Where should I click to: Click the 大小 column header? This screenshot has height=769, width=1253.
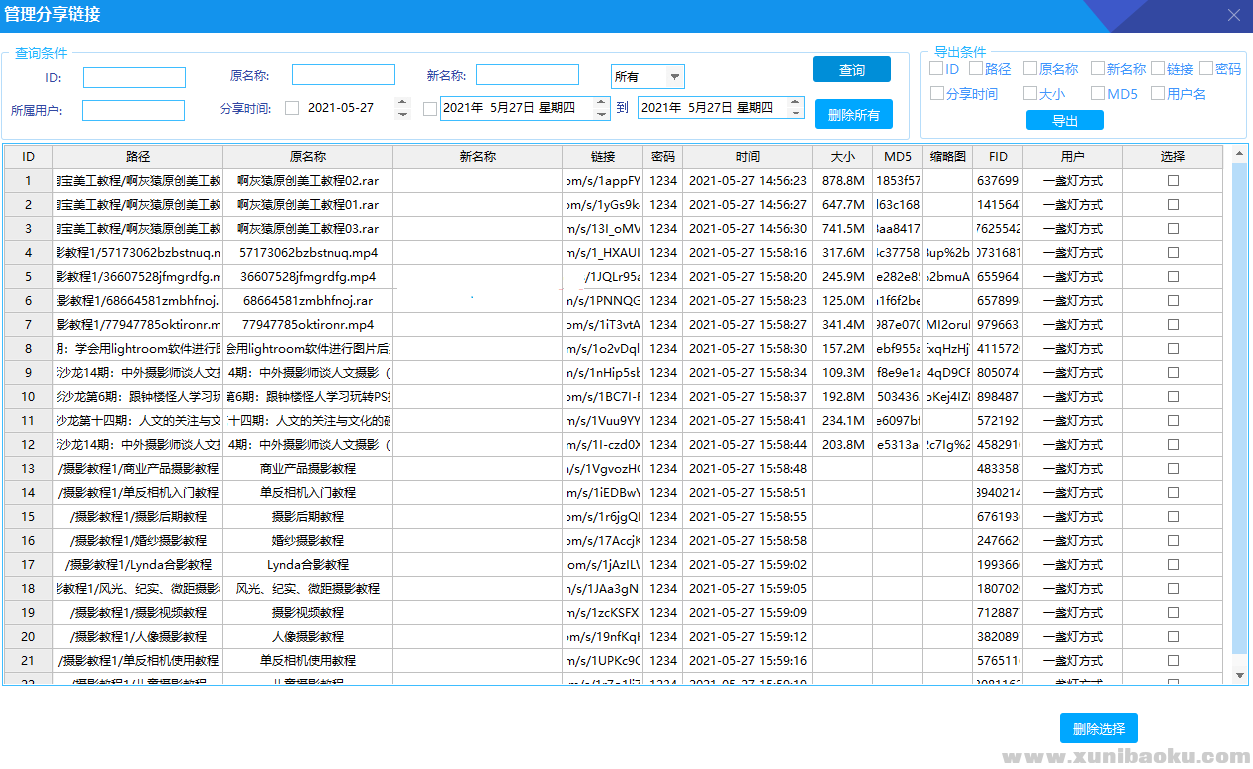pos(842,157)
